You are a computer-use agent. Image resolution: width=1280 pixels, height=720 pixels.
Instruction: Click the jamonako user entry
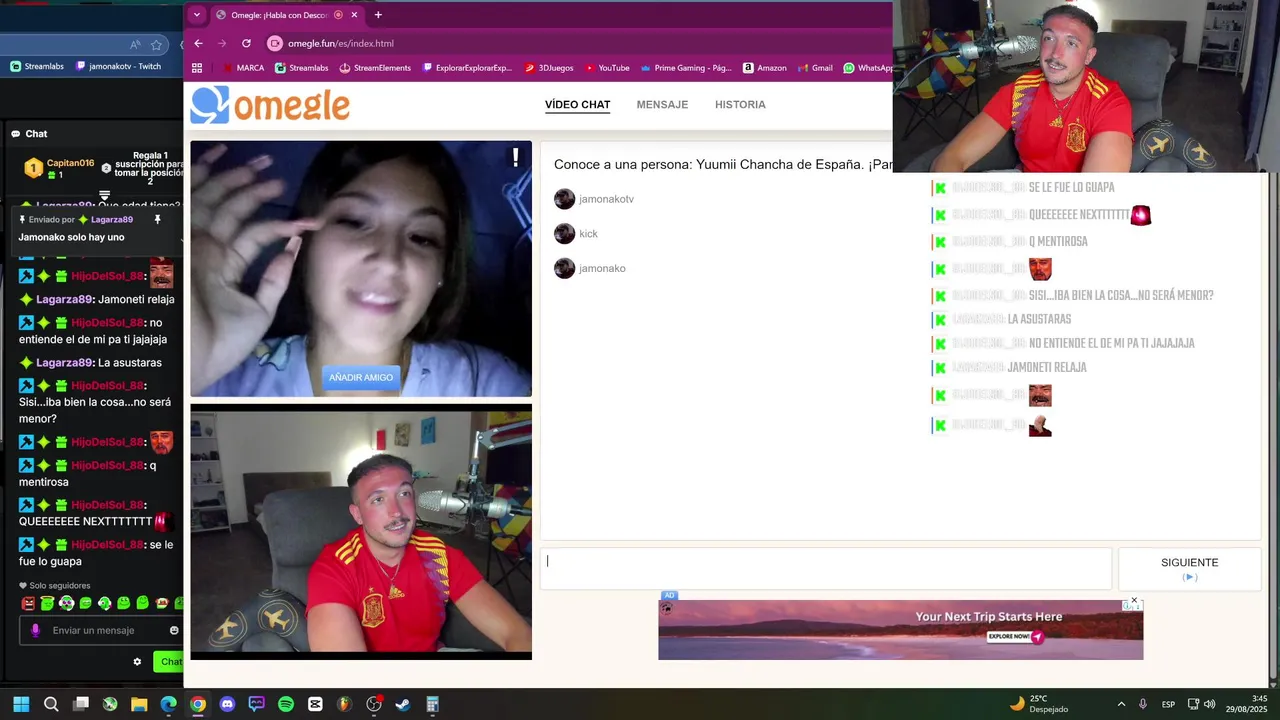pyautogui.click(x=590, y=268)
